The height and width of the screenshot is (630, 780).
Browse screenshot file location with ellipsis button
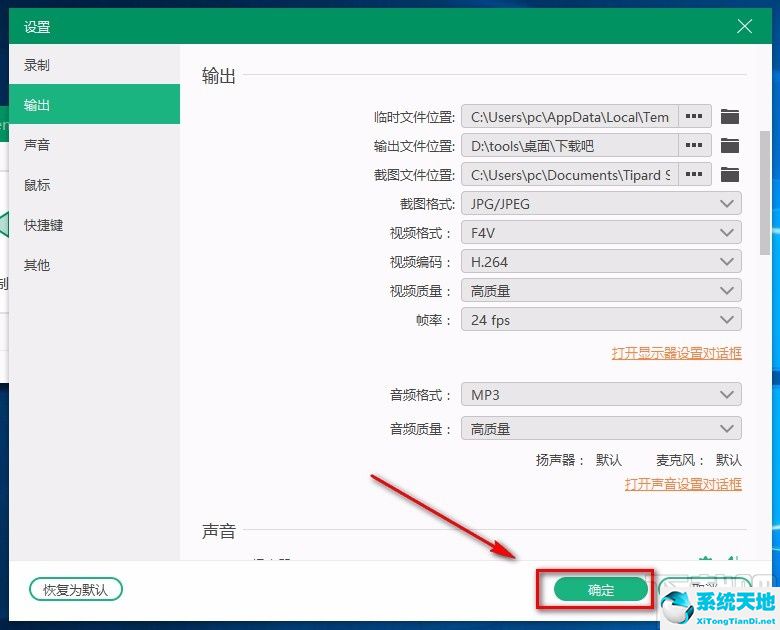pyautogui.click(x=694, y=174)
